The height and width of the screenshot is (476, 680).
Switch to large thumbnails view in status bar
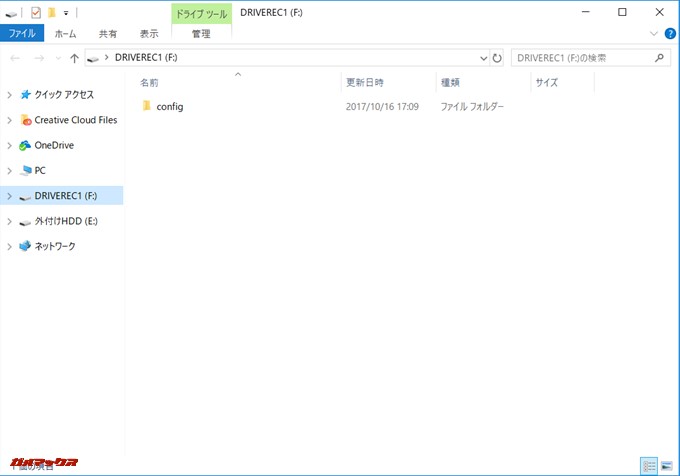coord(667,466)
